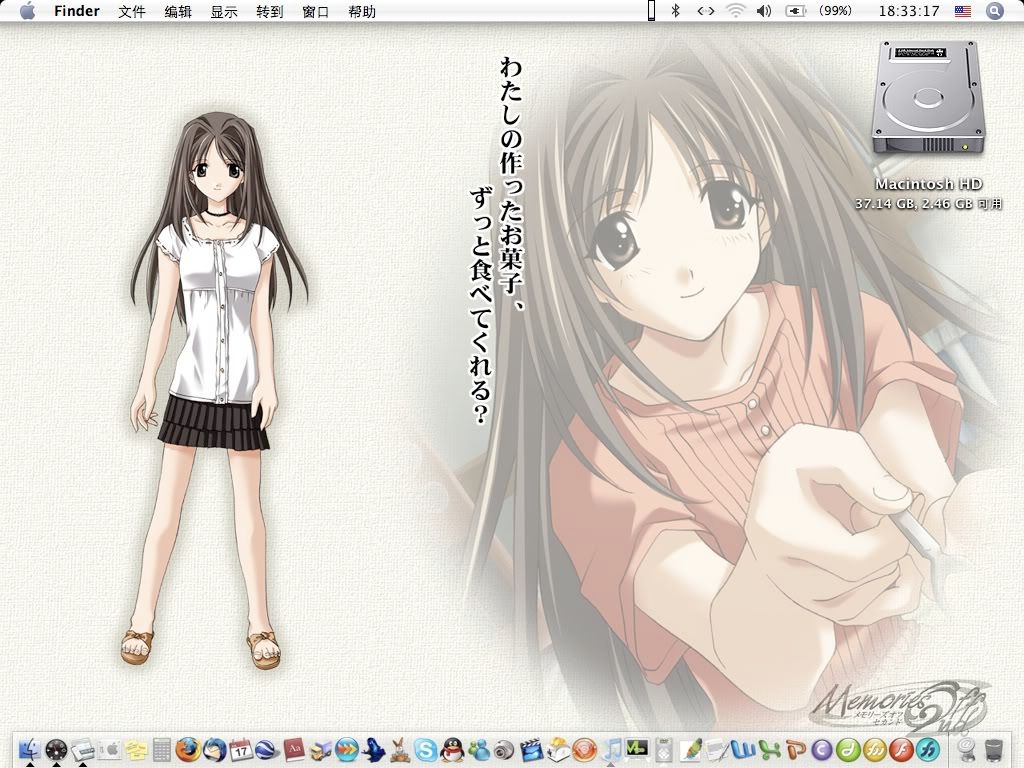This screenshot has height=768, width=1024.
Task: Open the Apple menu
Action: point(27,10)
